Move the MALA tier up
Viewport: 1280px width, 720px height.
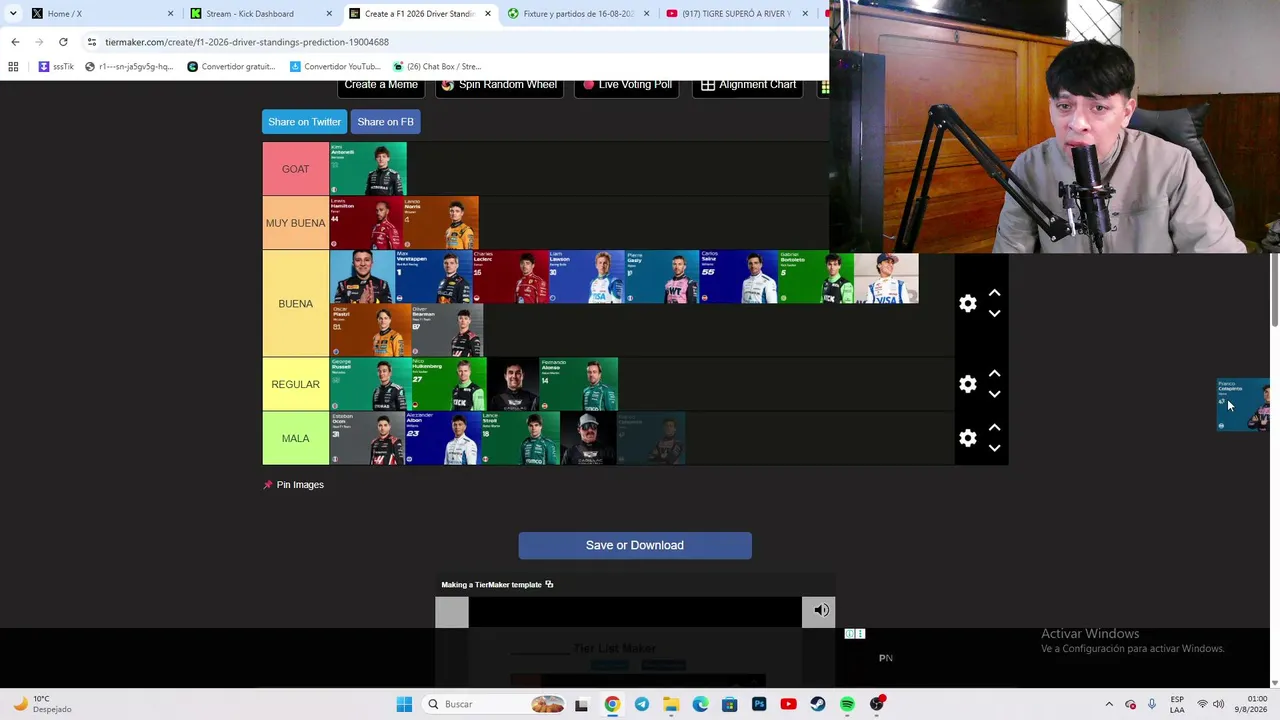point(994,427)
